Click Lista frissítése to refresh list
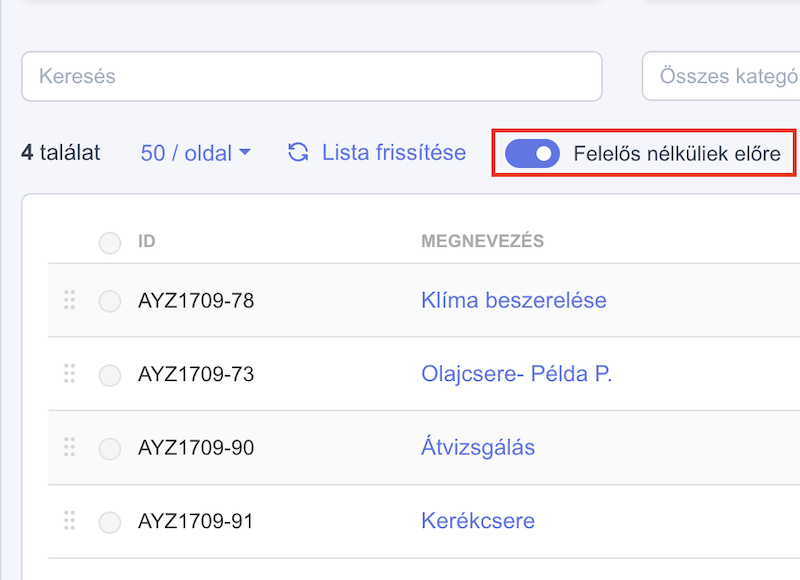The width and height of the screenshot is (800, 580). 394,153
